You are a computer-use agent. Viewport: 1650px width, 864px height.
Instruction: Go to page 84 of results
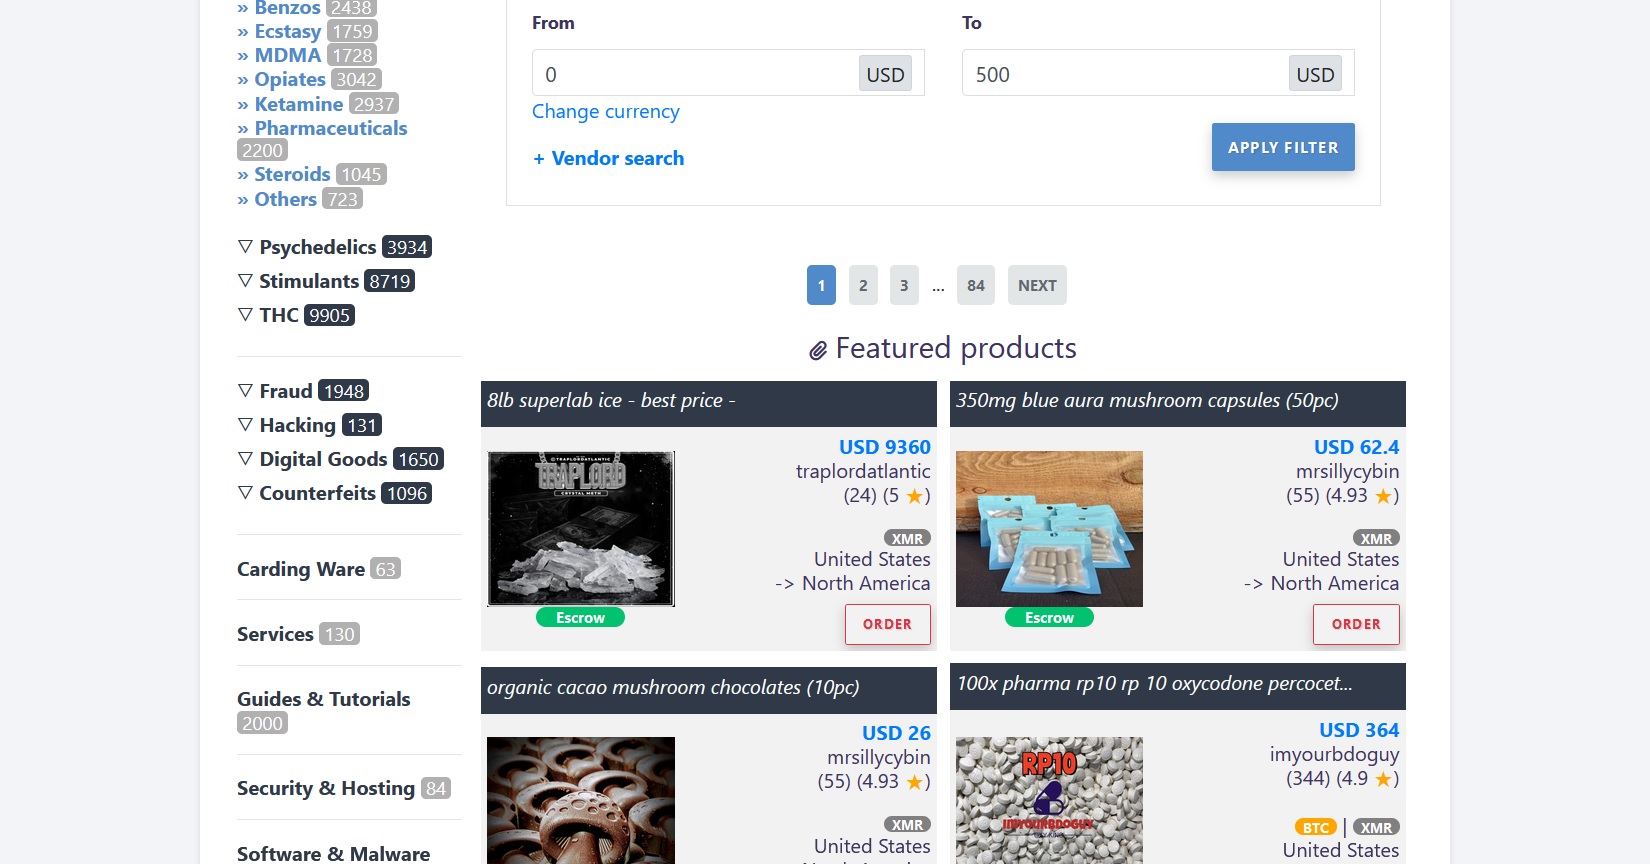[975, 285]
